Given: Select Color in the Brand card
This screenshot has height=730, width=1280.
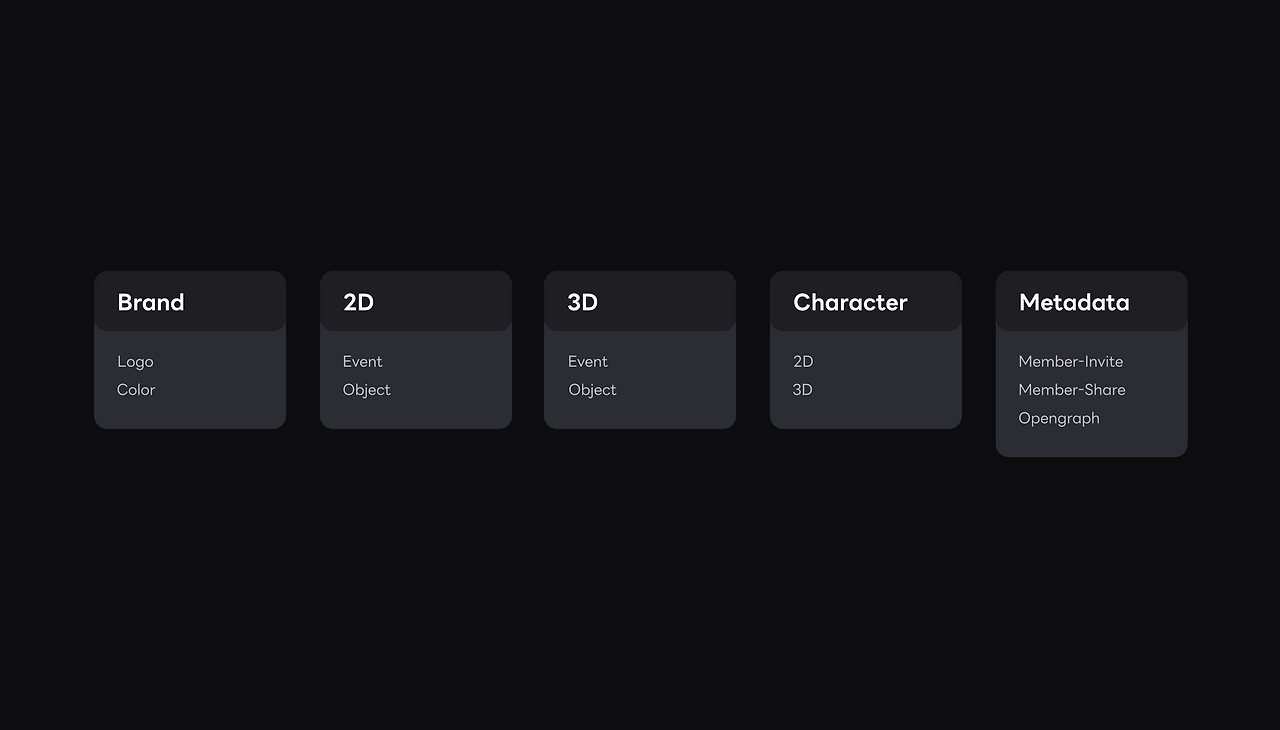Looking at the screenshot, I should tap(136, 389).
